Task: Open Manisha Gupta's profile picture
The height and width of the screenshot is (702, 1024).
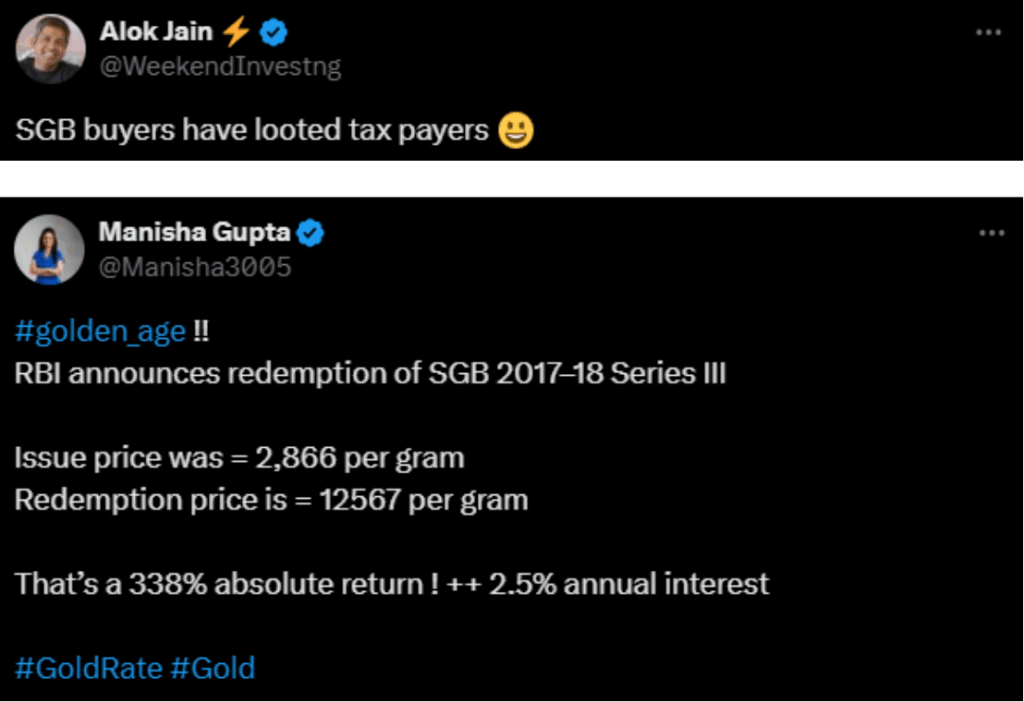Action: (x=48, y=249)
